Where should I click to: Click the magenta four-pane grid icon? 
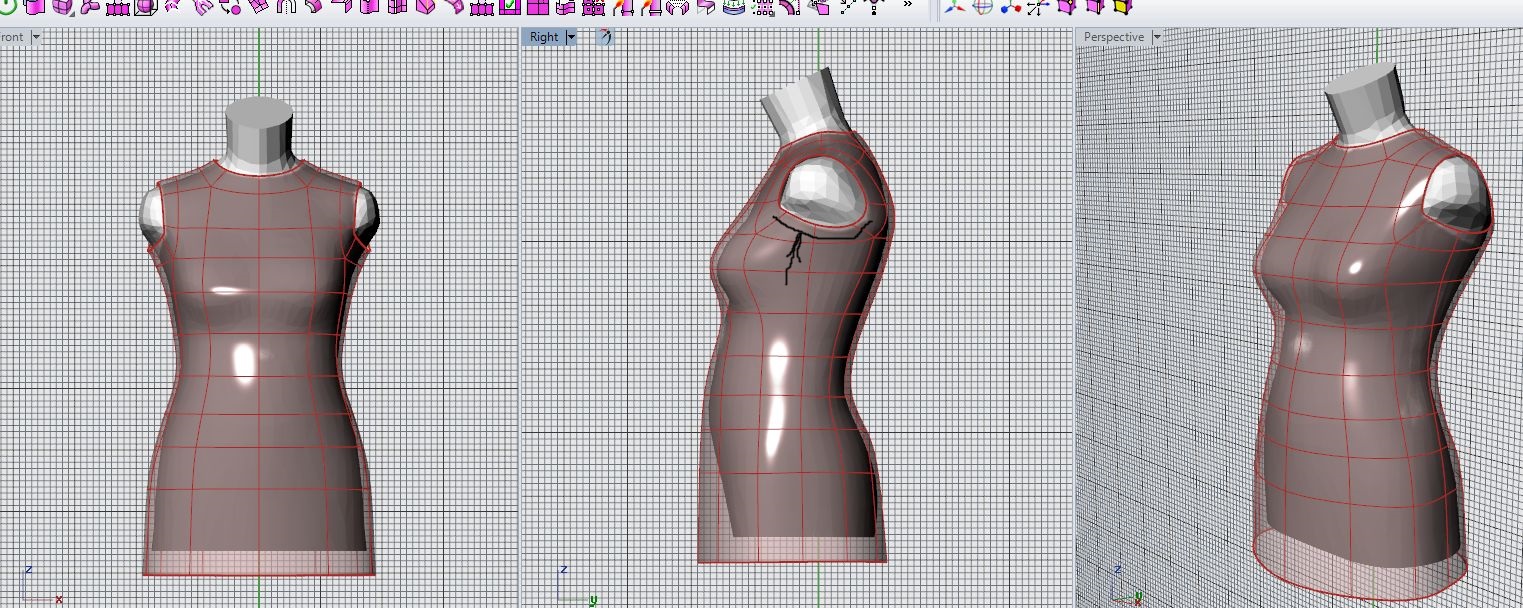537,7
